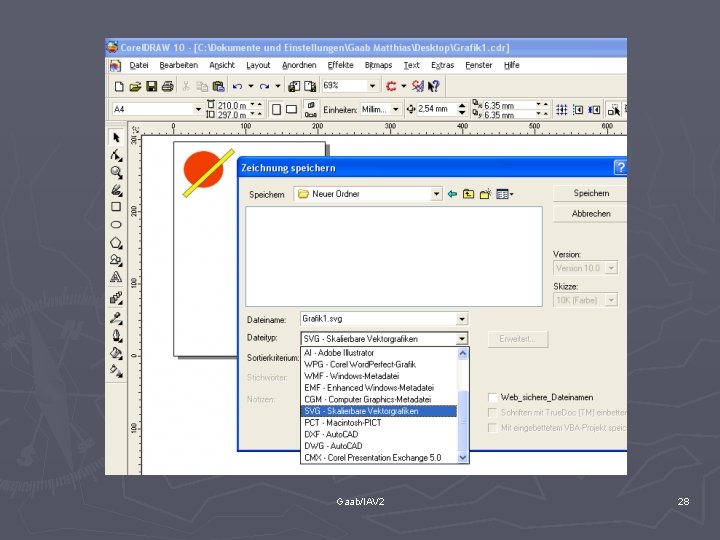Select the Outline pen tool
The width and height of the screenshot is (720, 540).
[x=116, y=336]
